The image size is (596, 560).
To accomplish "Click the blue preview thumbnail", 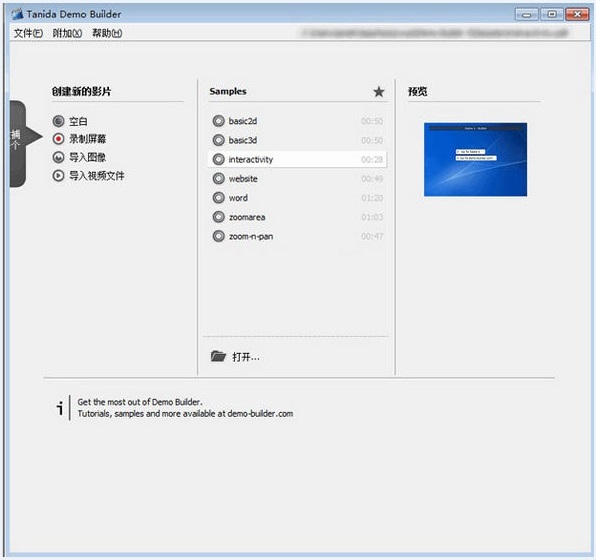I will (476, 160).
